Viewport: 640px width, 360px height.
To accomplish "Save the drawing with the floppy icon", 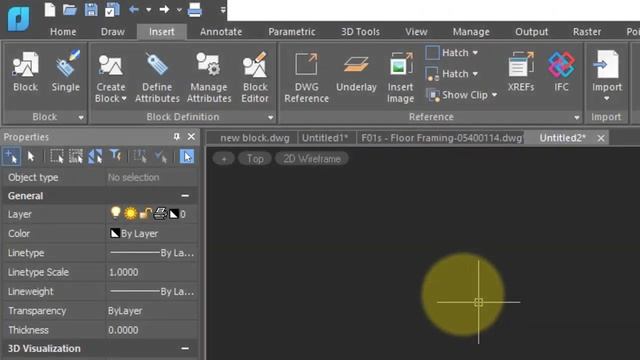I will [x=91, y=9].
